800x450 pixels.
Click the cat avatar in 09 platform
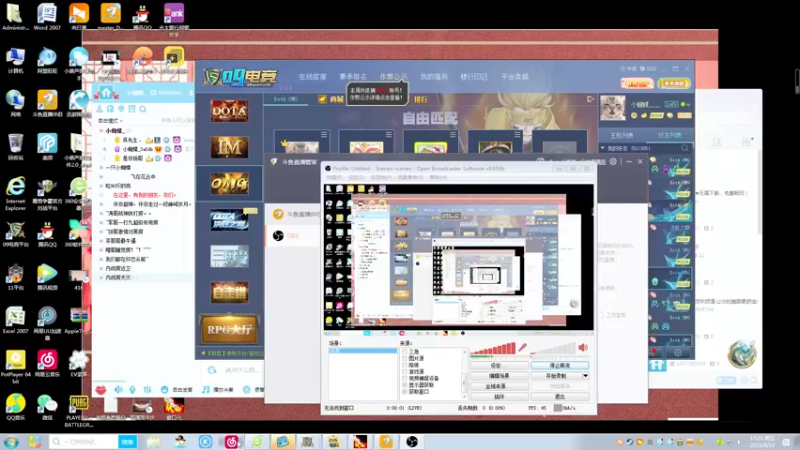[613, 108]
